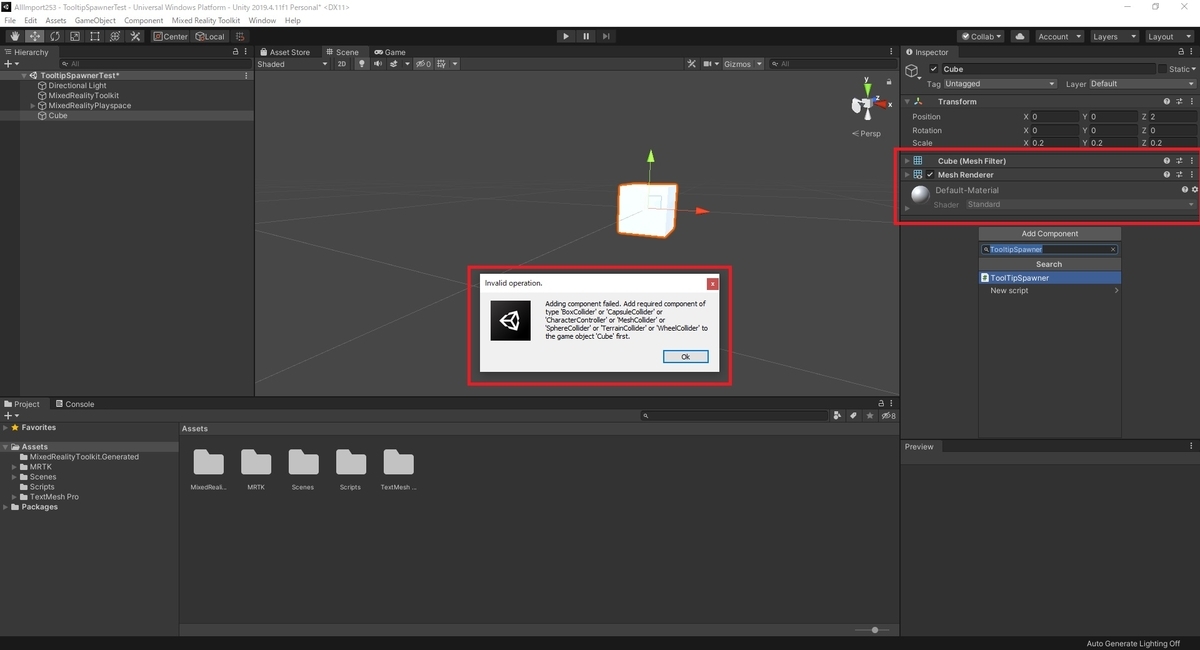The height and width of the screenshot is (650, 1200).
Task: Click the Default-Material preview sphere
Action: click(920, 194)
